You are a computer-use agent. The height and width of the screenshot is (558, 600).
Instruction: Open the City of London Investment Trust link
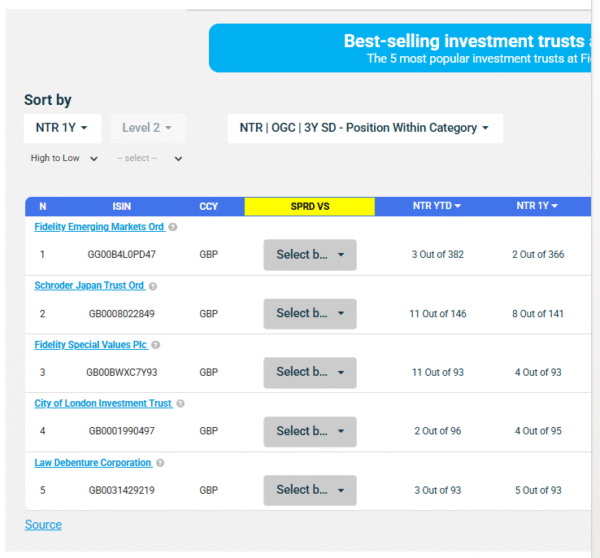[103, 404]
